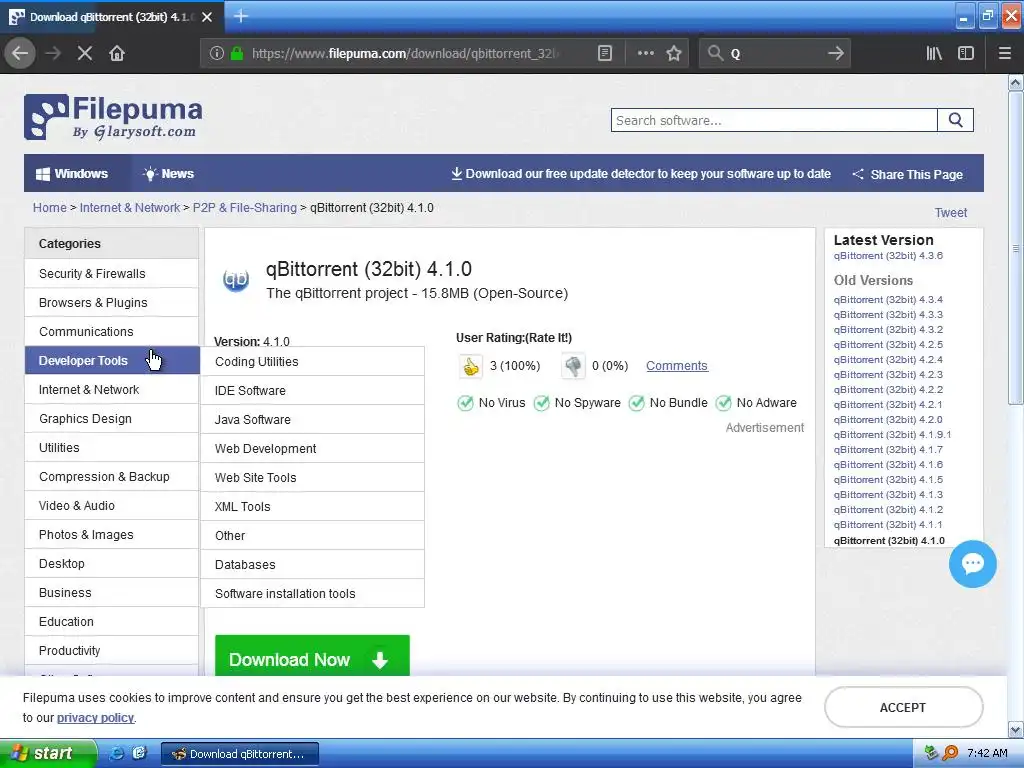The height and width of the screenshot is (768, 1024).
Task: Accept the cookies notice
Action: click(903, 707)
